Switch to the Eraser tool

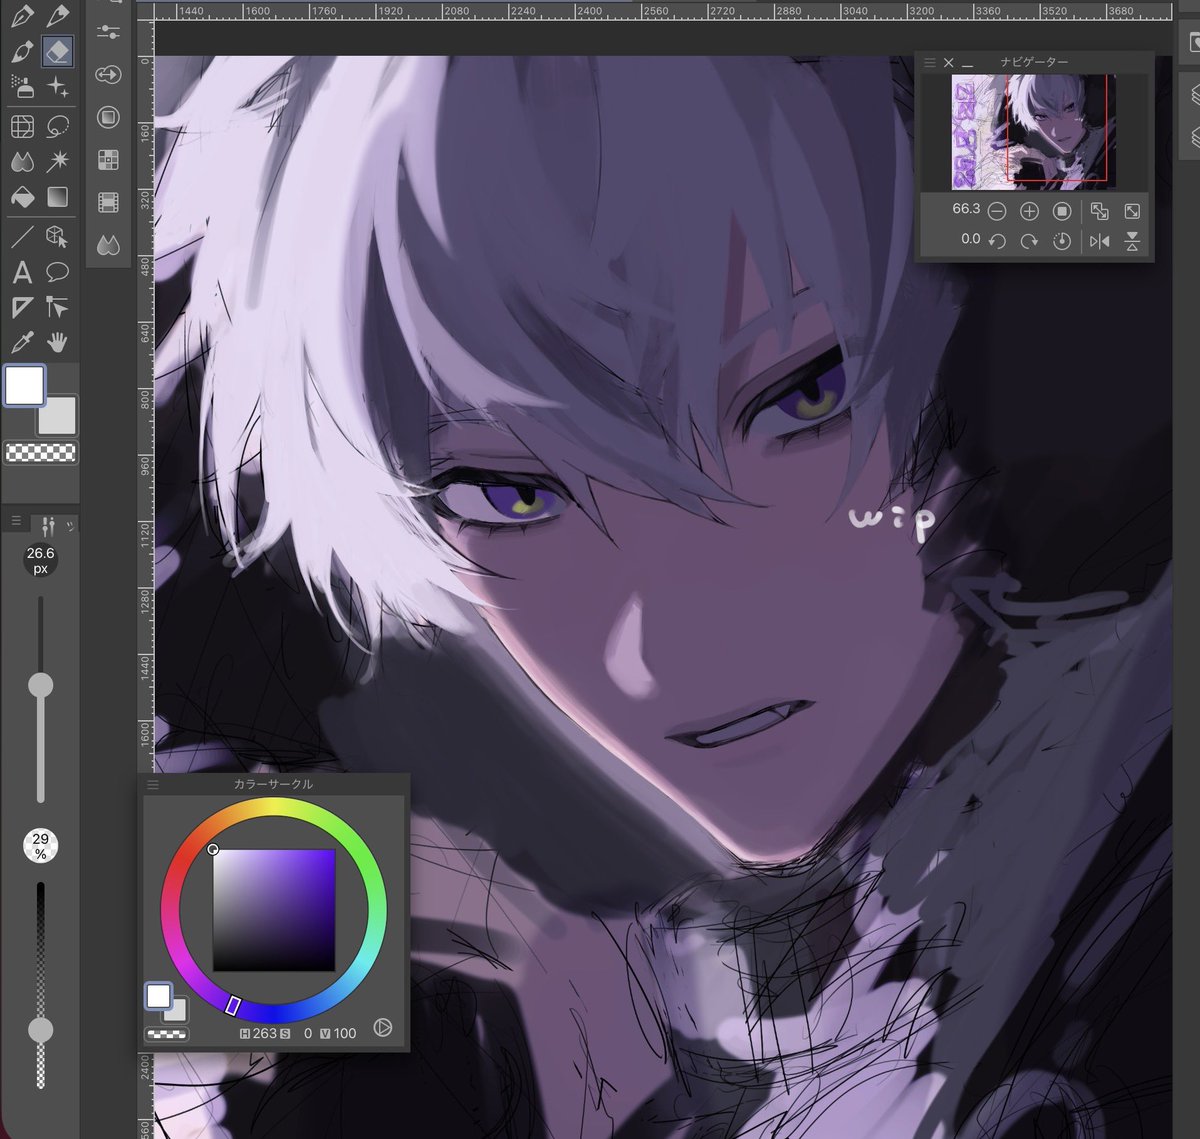[57, 51]
